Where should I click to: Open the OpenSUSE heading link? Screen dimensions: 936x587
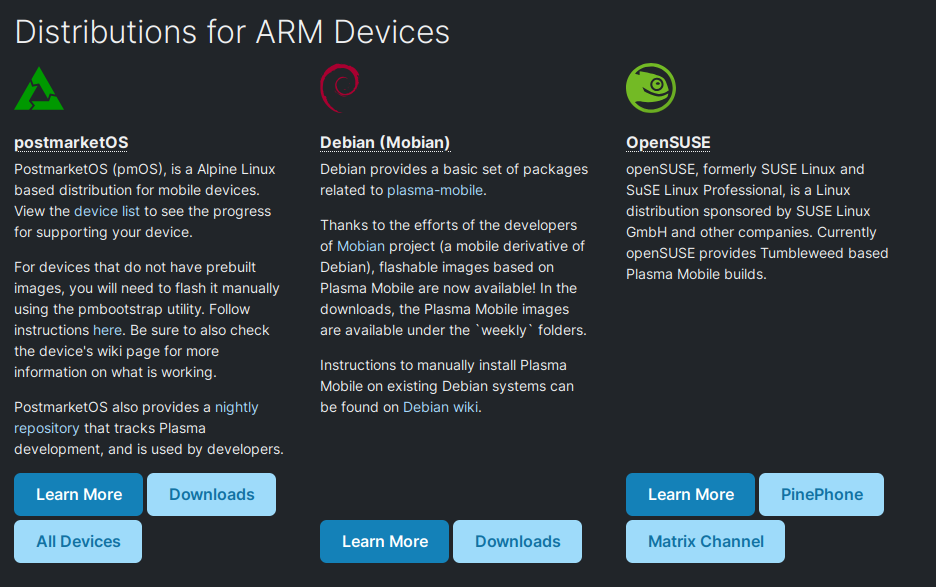click(x=668, y=143)
